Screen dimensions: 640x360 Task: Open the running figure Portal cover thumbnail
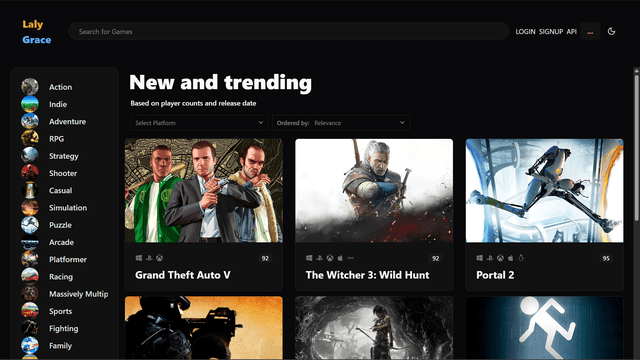pos(544,328)
